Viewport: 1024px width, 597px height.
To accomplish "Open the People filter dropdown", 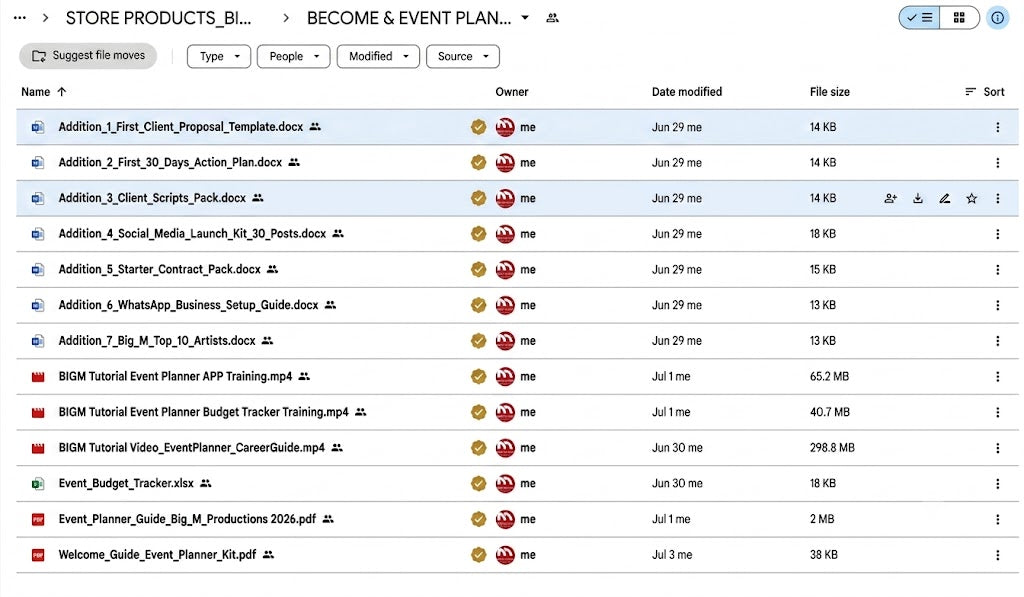I will click(x=294, y=56).
